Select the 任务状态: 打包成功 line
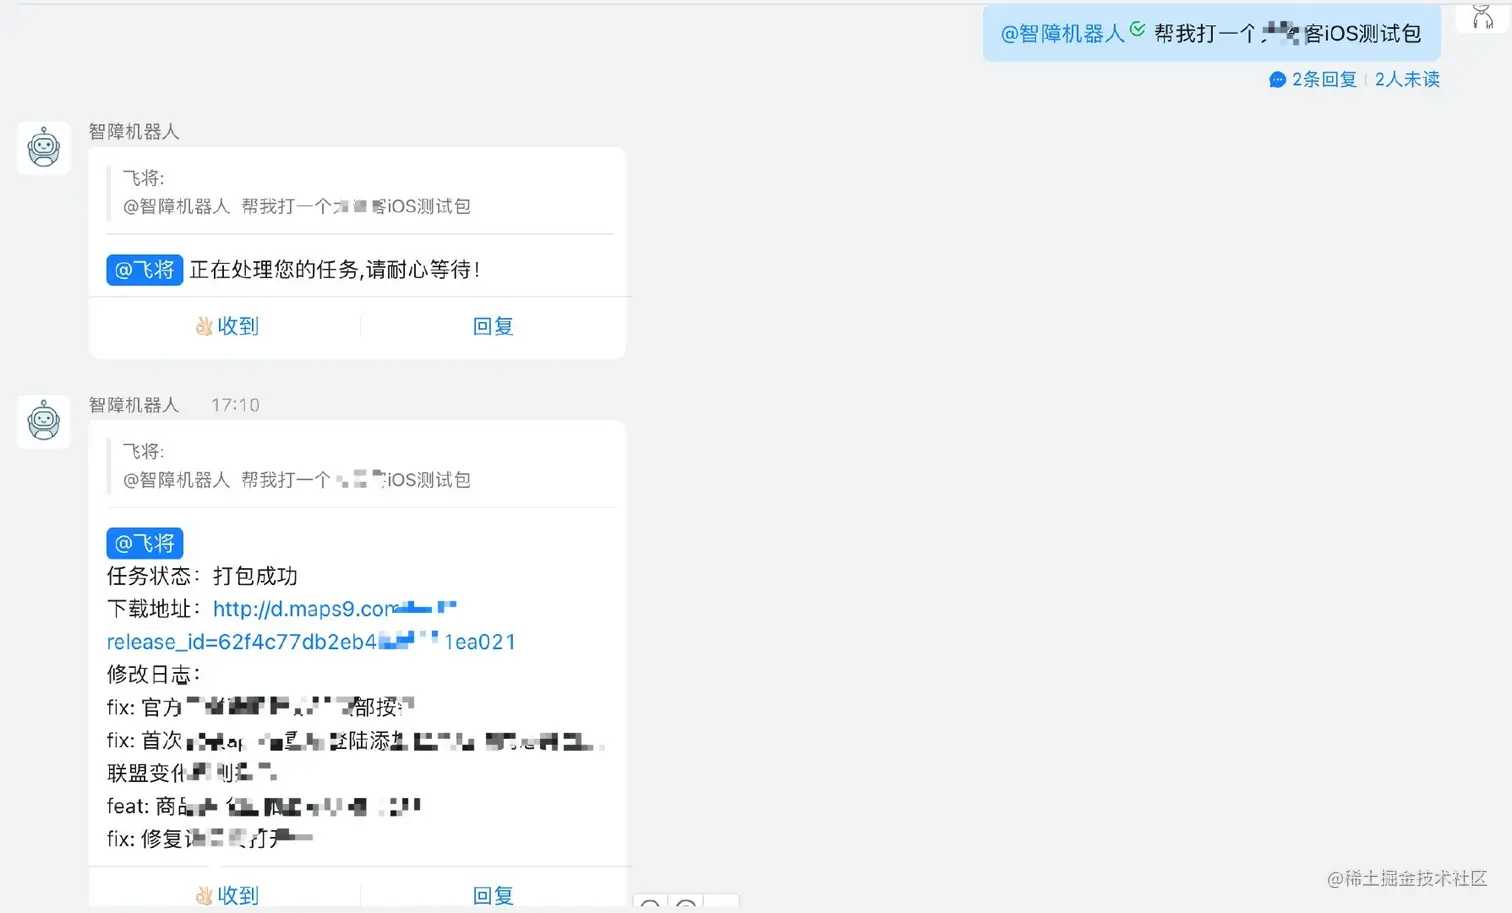Screen dimensions: 1512x913 pyautogui.click(x=202, y=576)
